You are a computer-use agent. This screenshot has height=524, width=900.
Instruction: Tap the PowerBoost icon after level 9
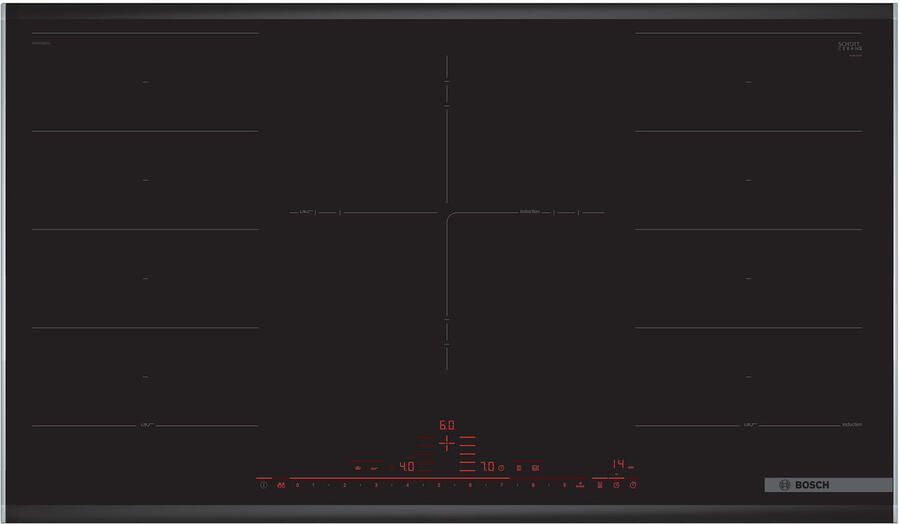tap(580, 485)
